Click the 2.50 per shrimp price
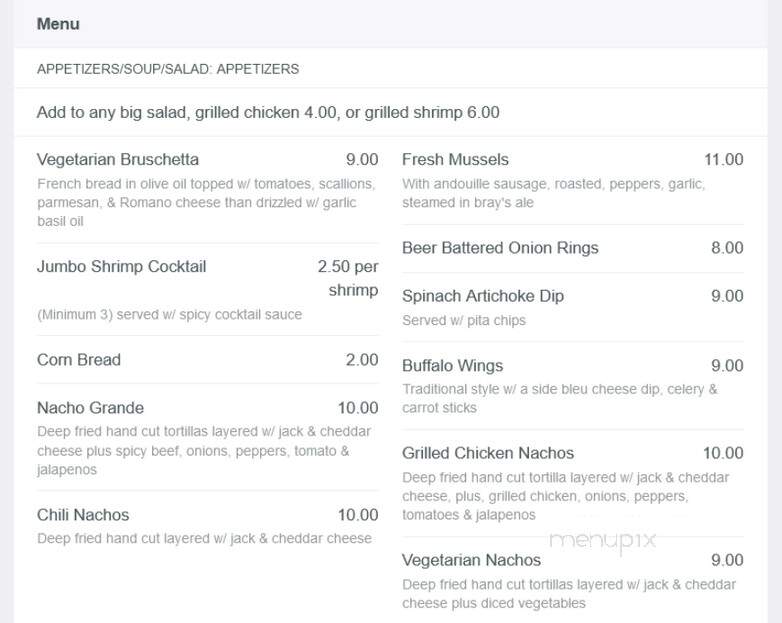 [x=348, y=278]
